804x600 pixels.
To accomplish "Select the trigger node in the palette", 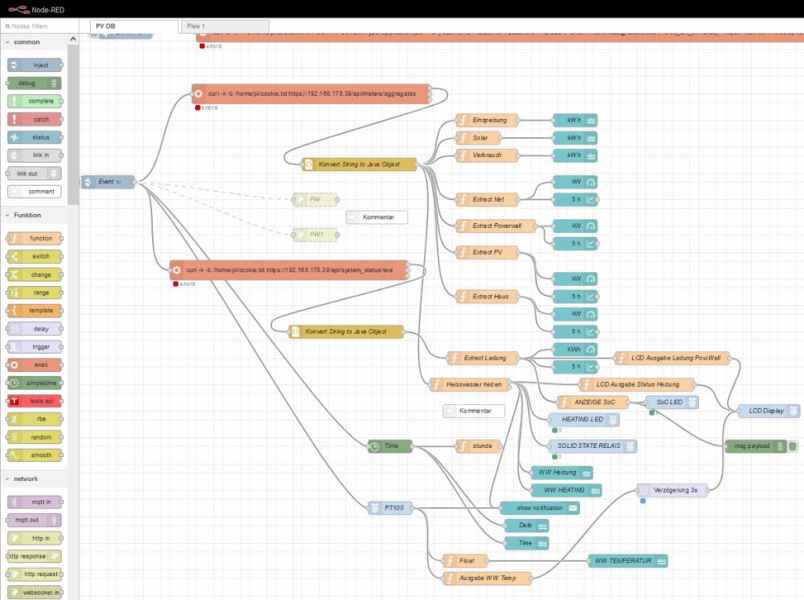I will [34, 347].
